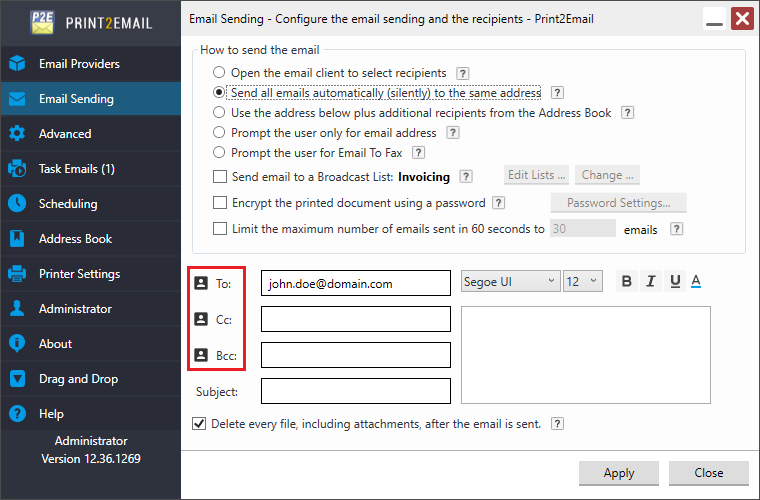This screenshot has width=760, height=500.
Task: Click the Administrator person icon
Action: [x=17, y=309]
